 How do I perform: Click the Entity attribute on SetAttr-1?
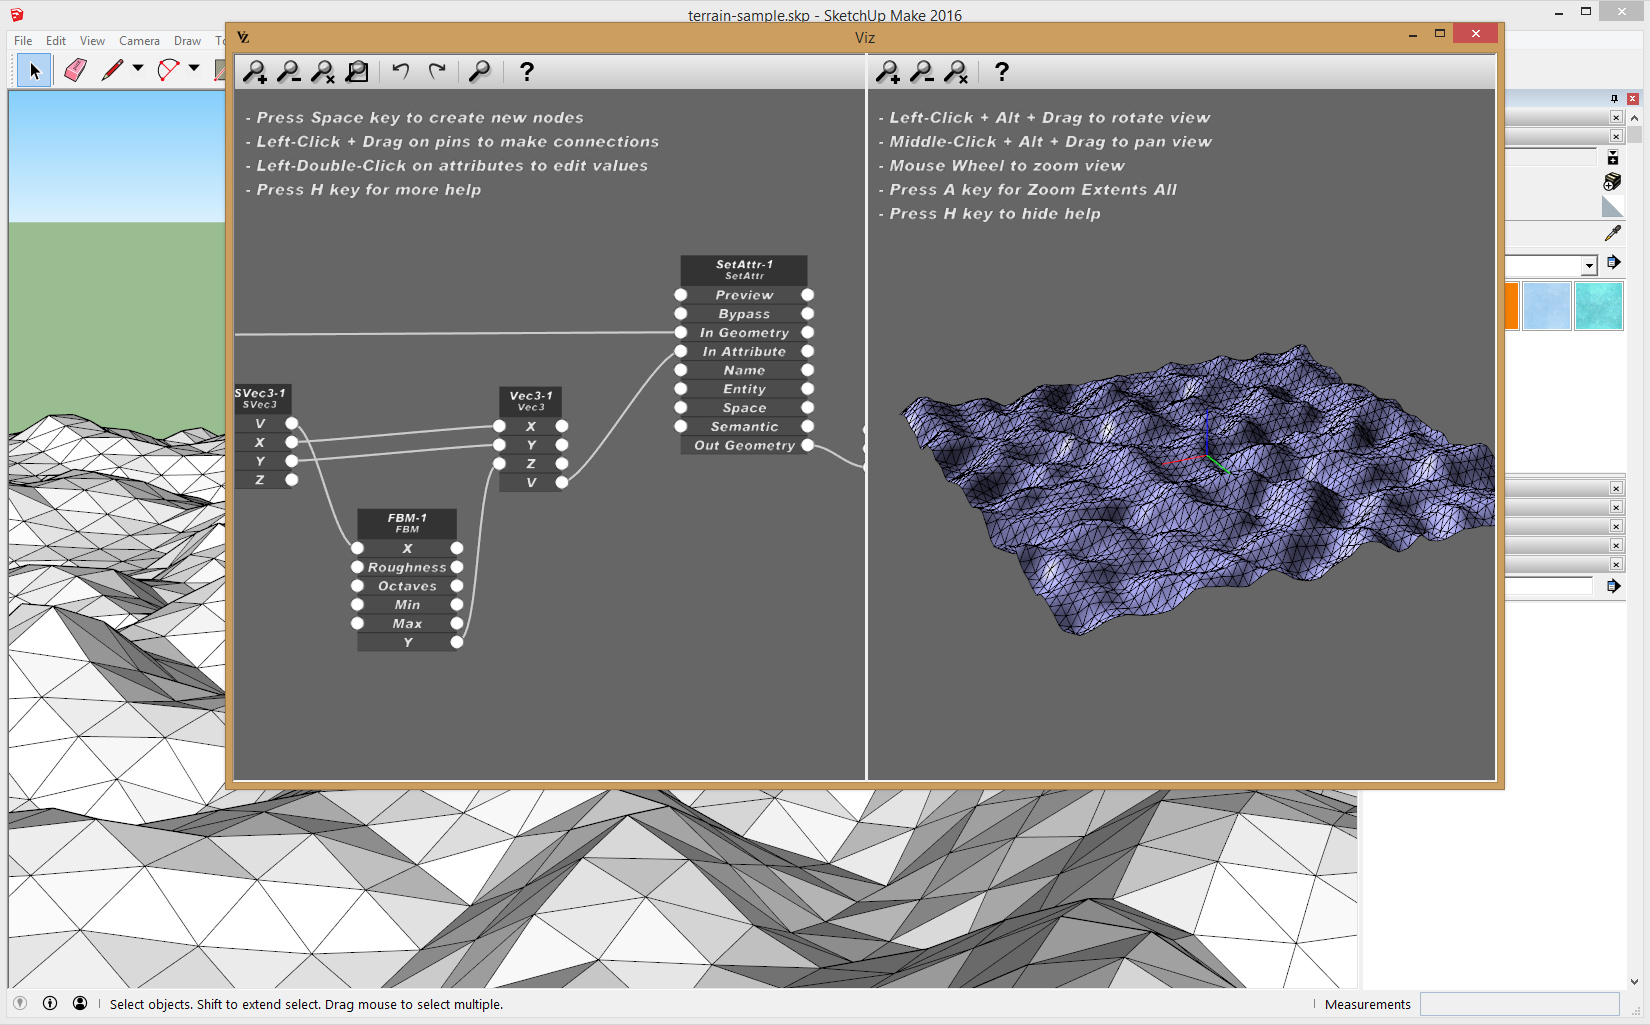744,389
